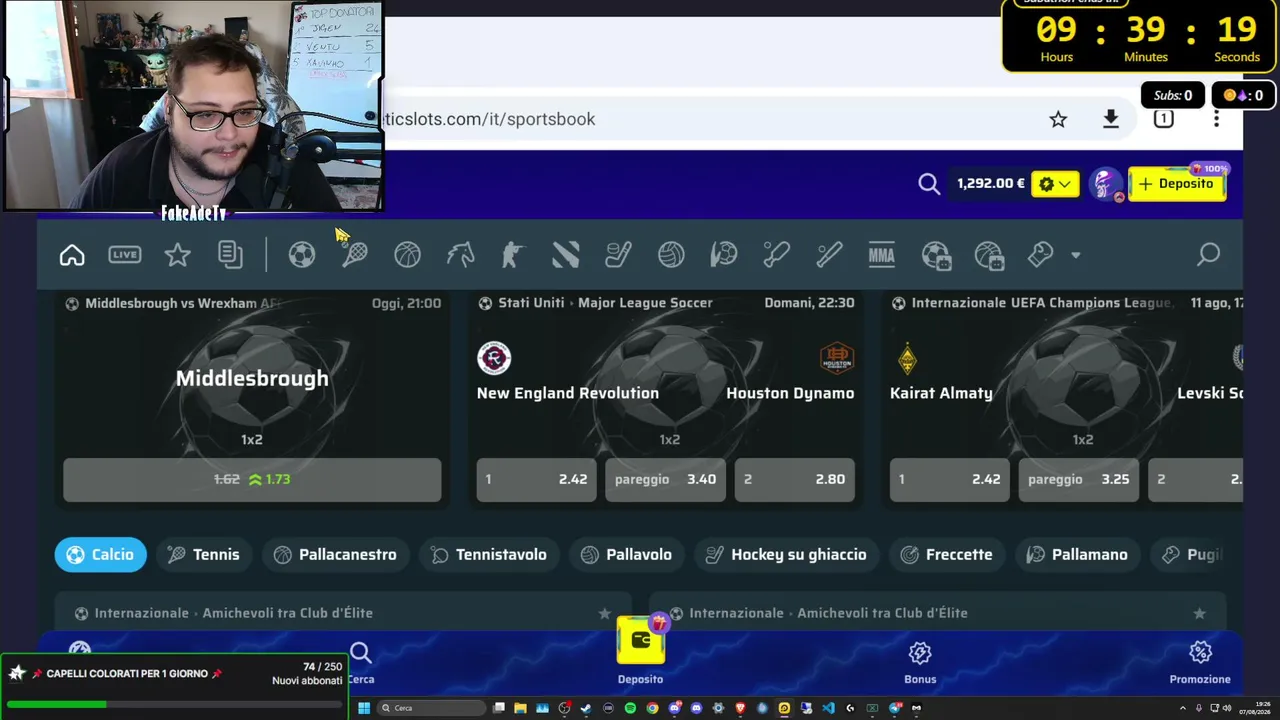Select the Tennis tab
The height and width of the screenshot is (720, 1280).
tap(204, 554)
